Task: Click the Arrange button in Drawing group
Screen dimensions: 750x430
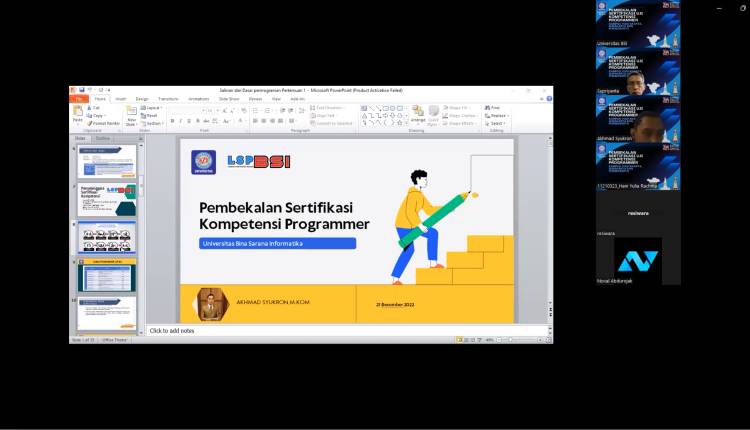Action: [x=418, y=114]
